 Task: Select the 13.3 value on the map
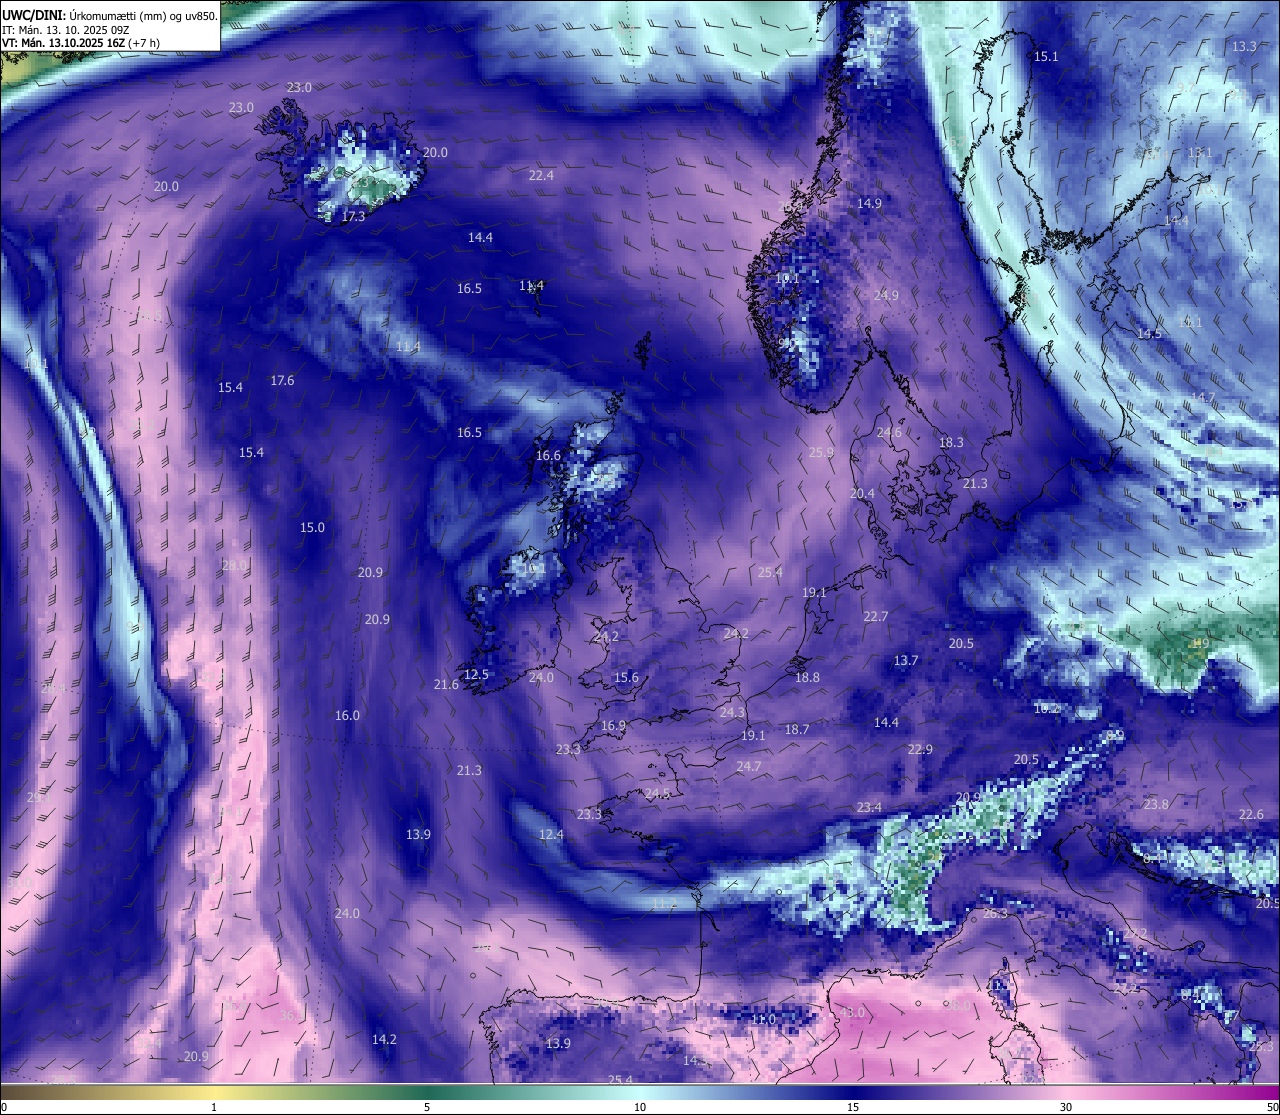click(x=1244, y=47)
